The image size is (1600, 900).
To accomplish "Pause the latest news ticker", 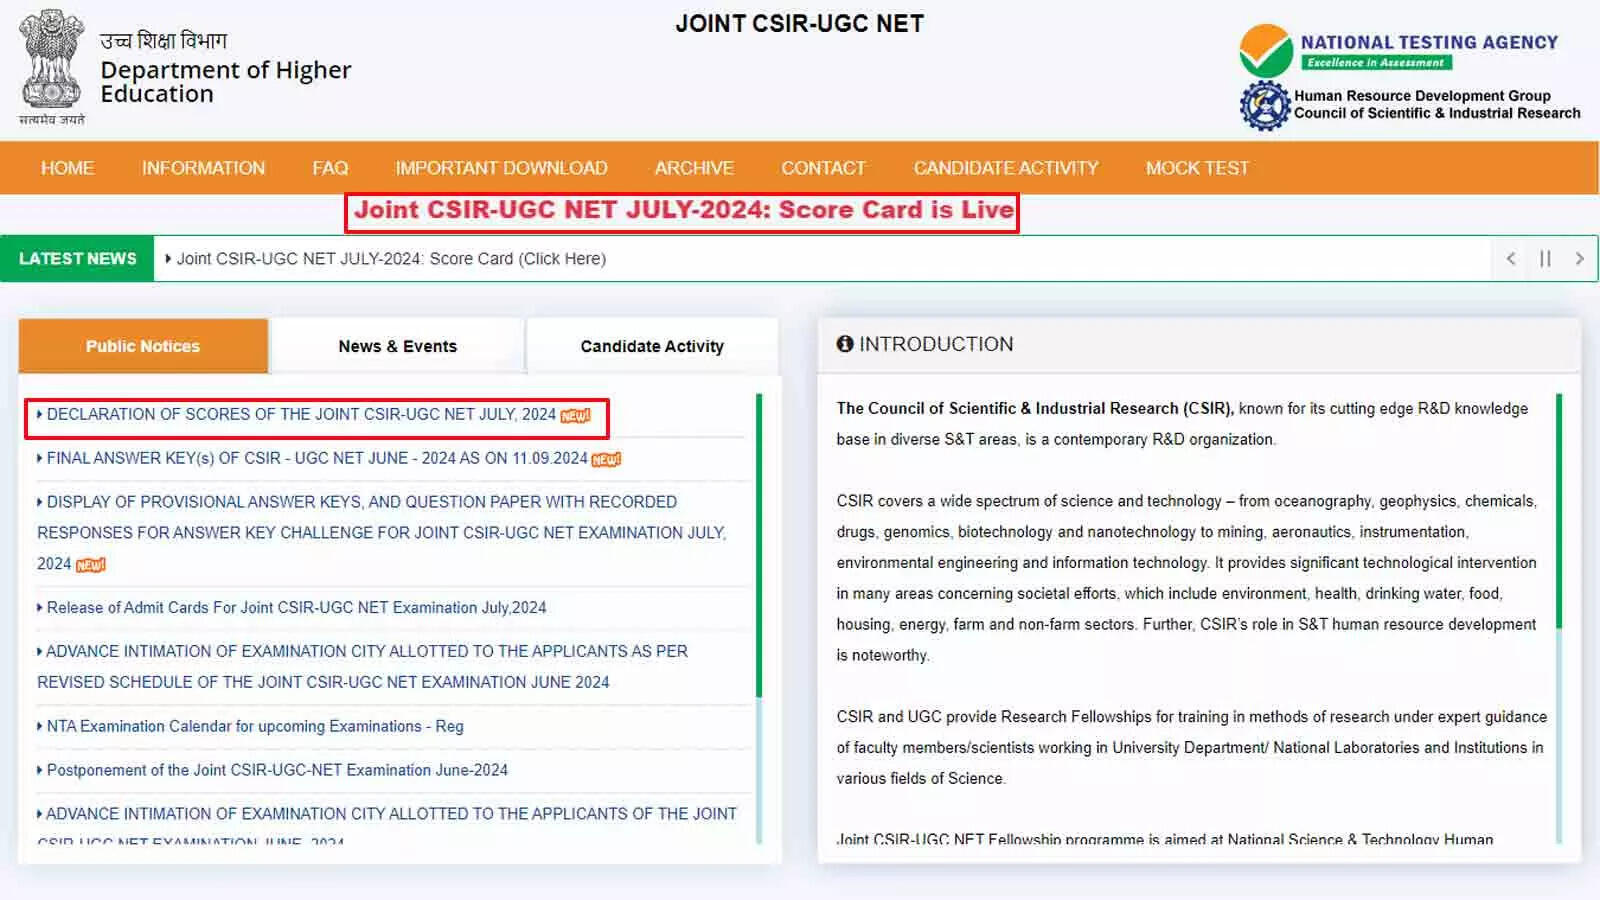I will 1545,258.
